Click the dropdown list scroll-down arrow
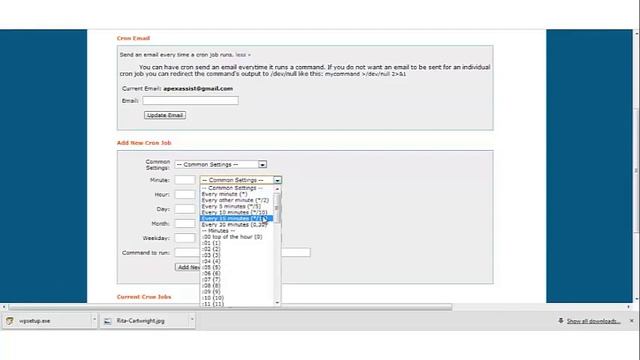640x360 pixels. (x=277, y=303)
